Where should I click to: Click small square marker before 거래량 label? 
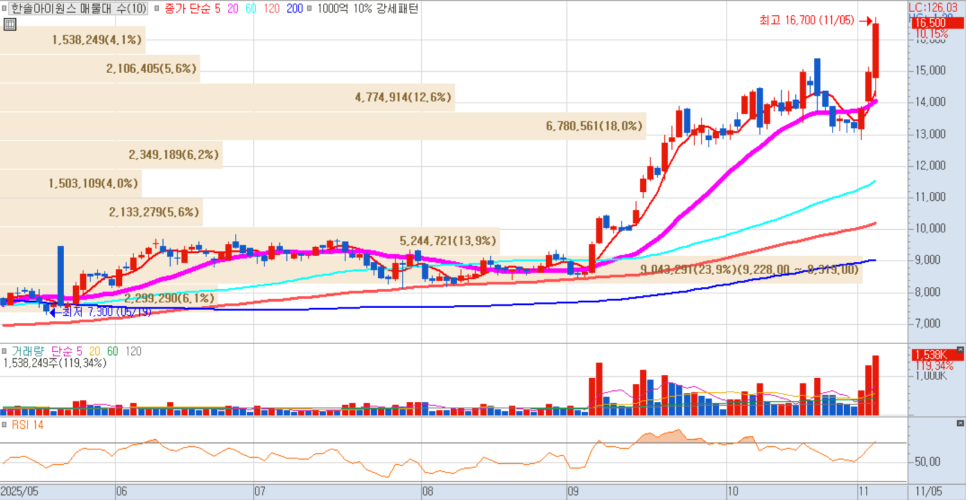5,352
